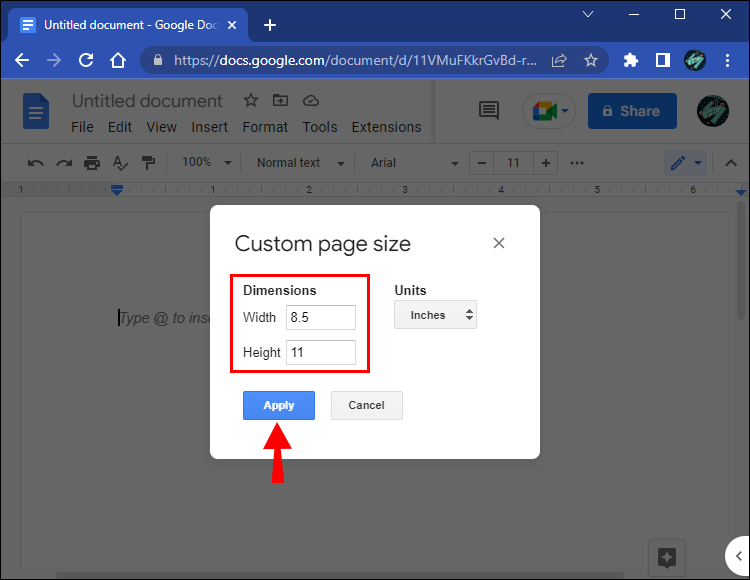This screenshot has width=750, height=580.
Task: Toggle the browser side panel icon
Action: [662, 60]
